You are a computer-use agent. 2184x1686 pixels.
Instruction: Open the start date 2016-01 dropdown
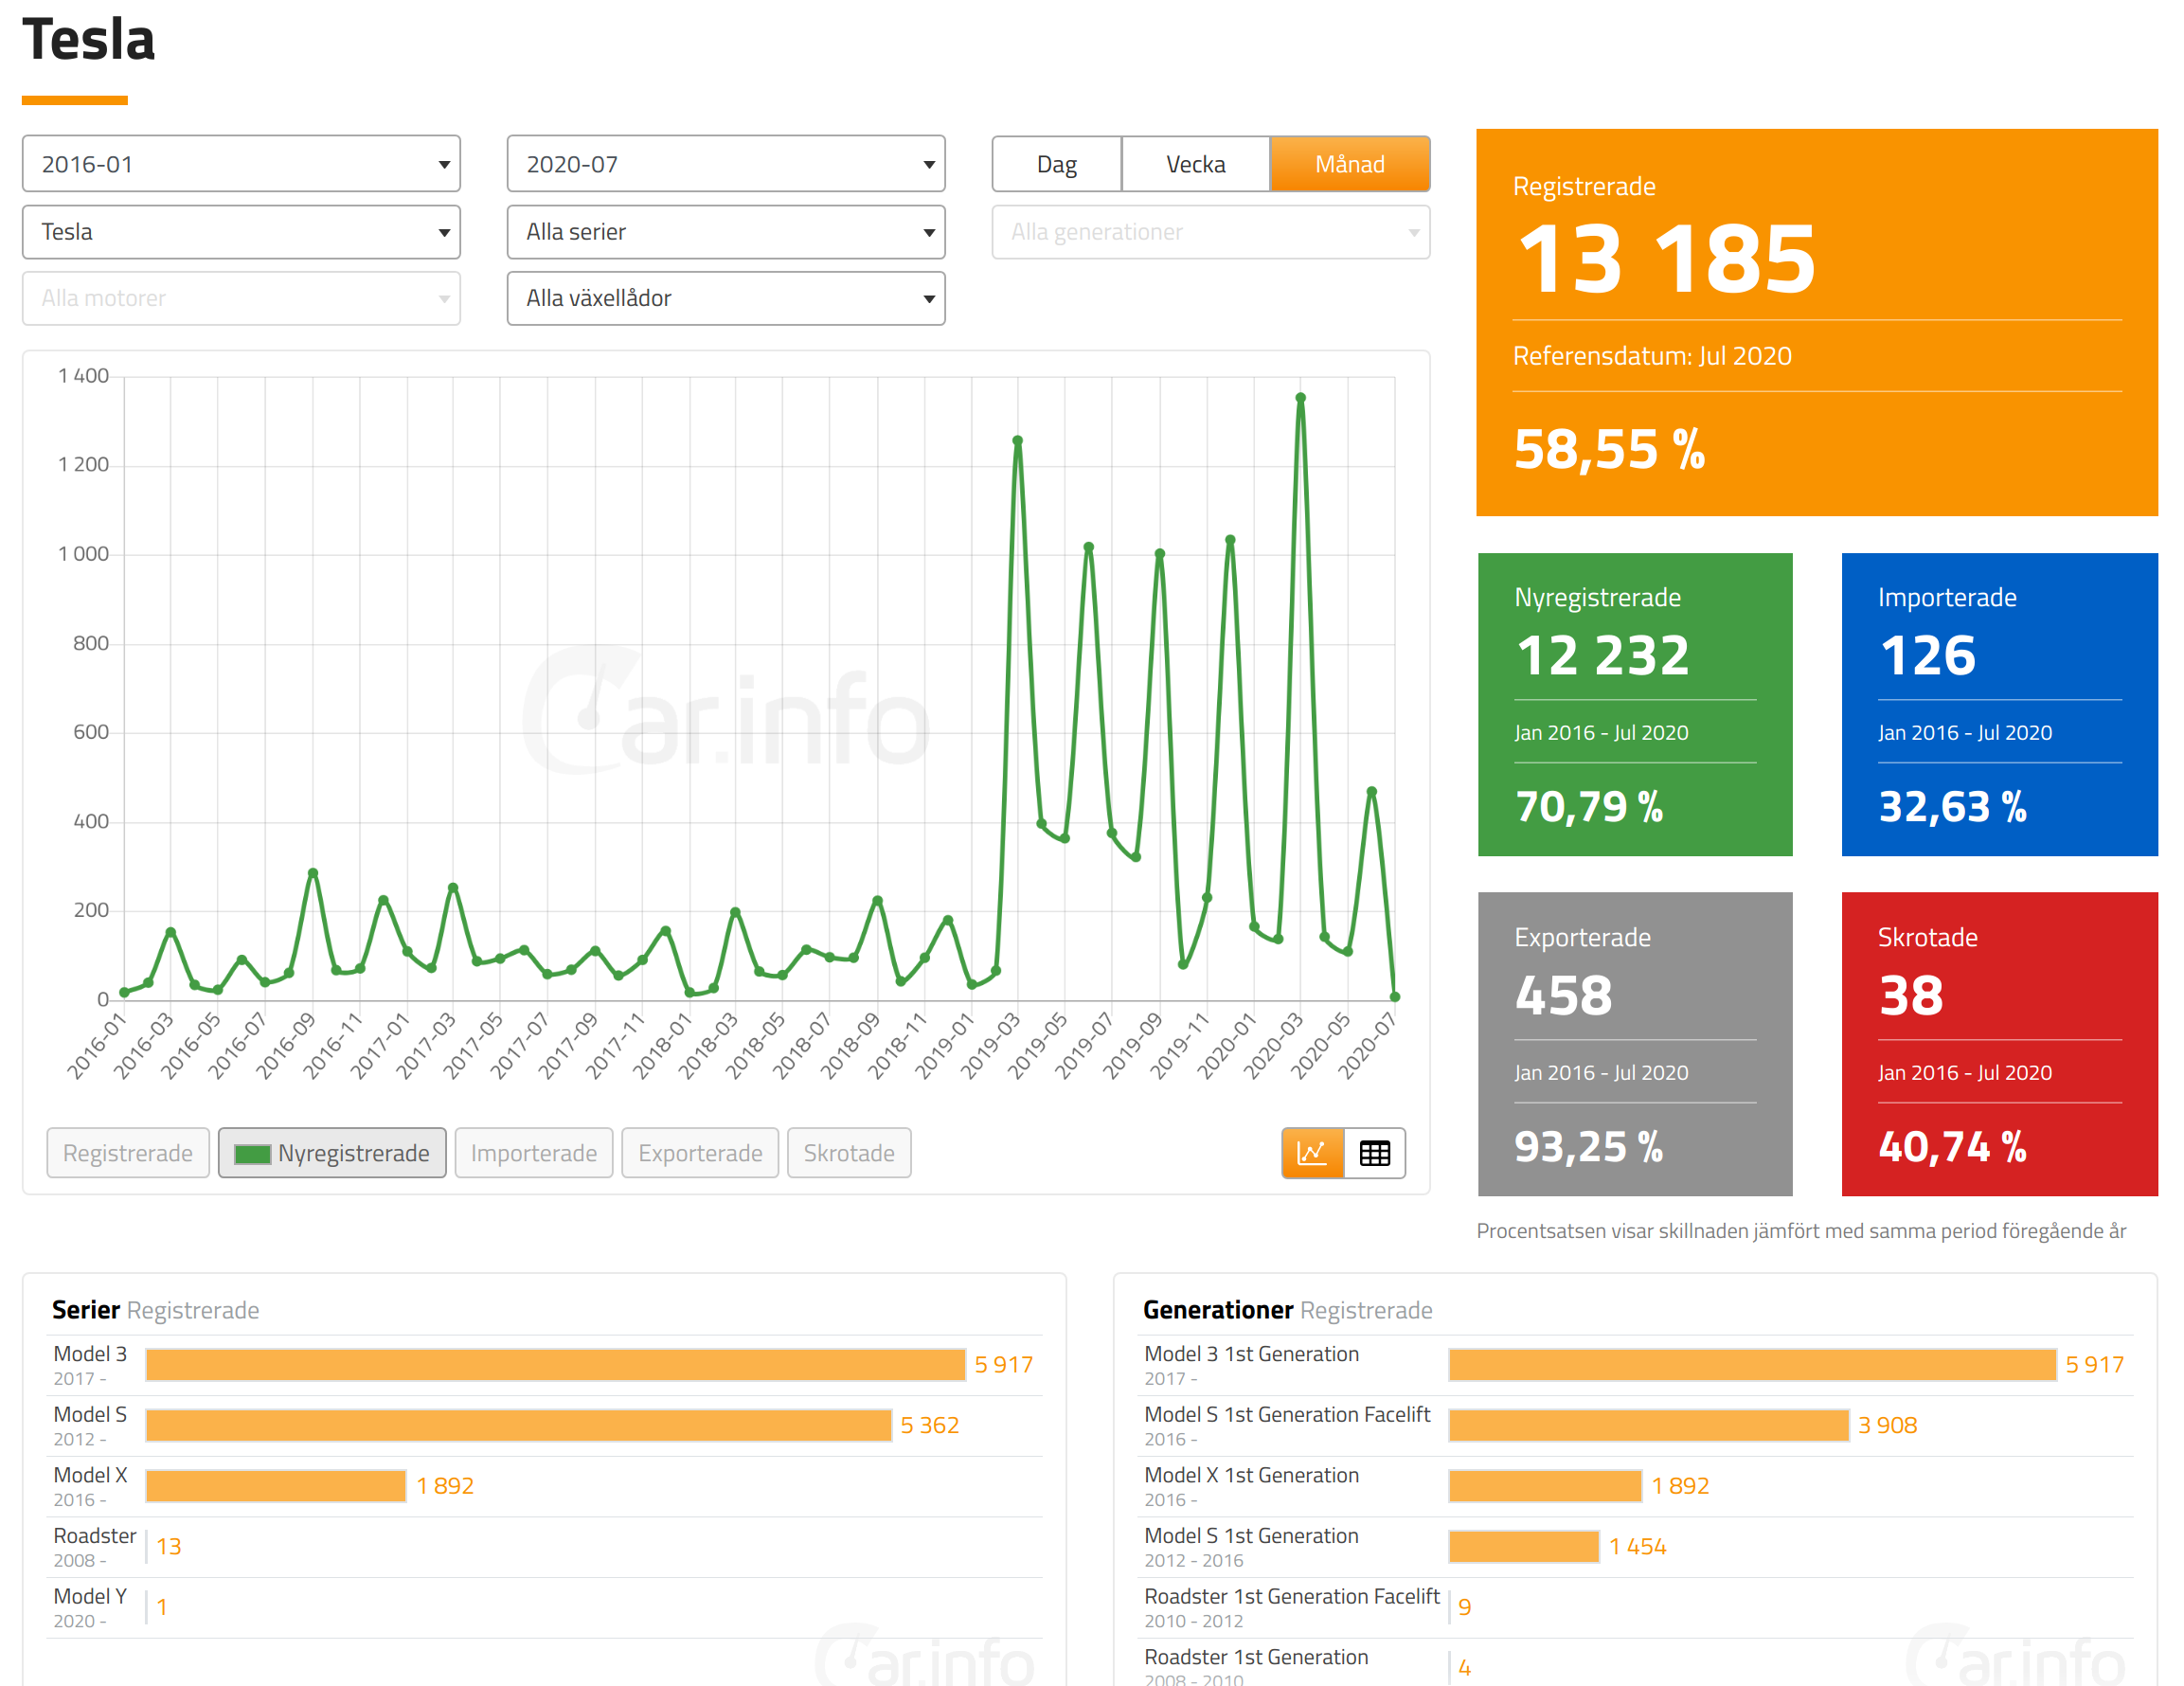(x=241, y=164)
